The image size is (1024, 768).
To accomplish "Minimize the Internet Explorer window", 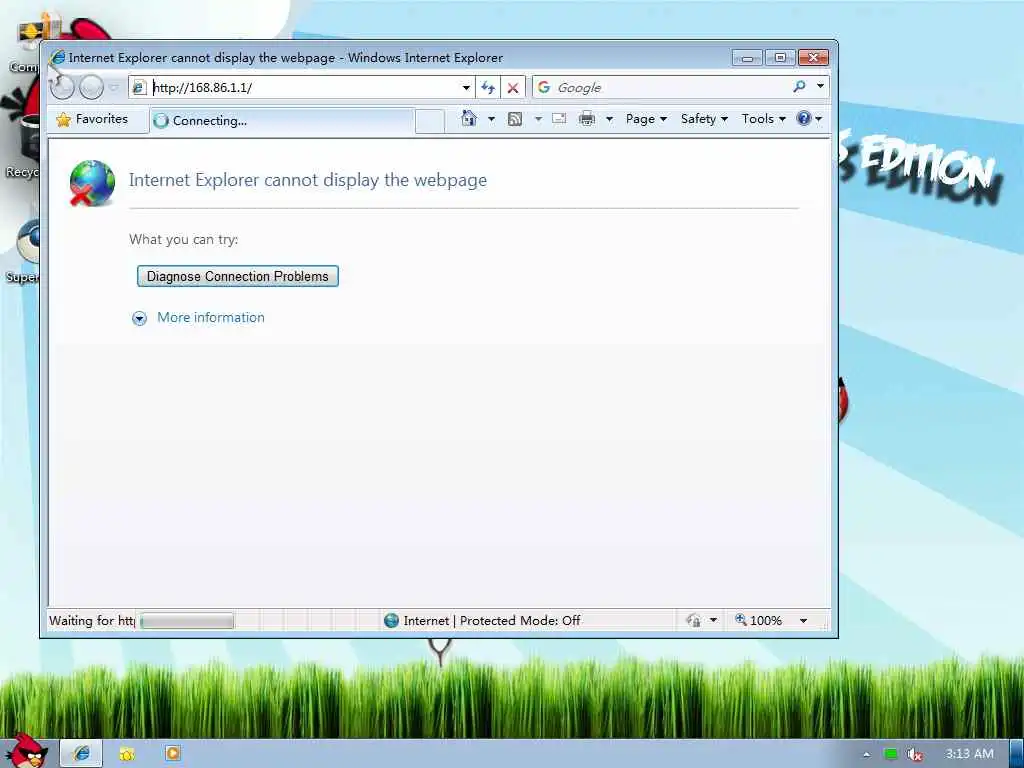I will click(747, 58).
